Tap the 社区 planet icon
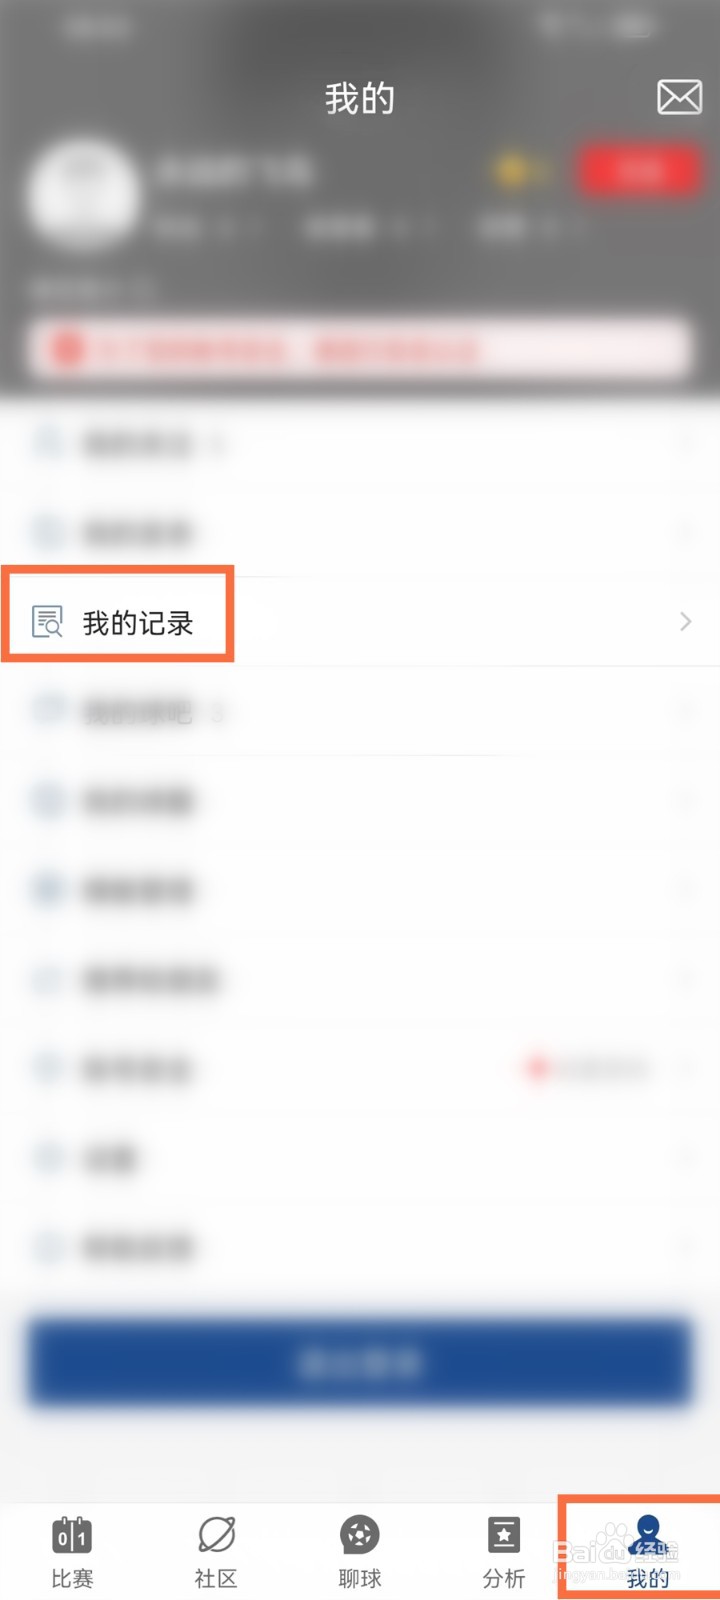720x1600 pixels. (x=216, y=1535)
